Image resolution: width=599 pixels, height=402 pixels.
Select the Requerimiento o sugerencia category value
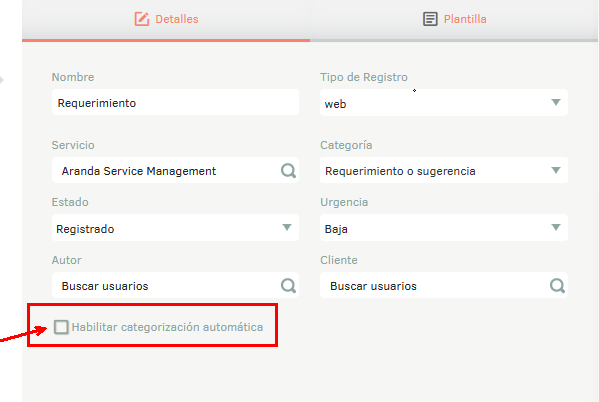400,171
